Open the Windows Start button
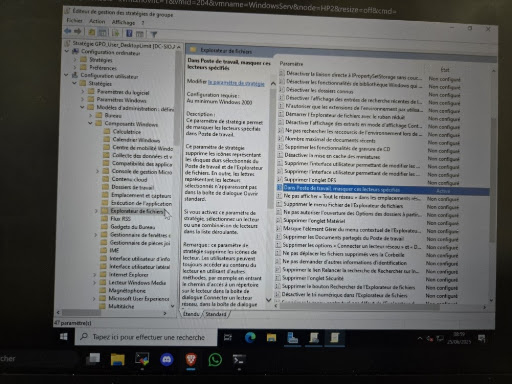Viewport: 512px width, 384px height. 64,337
